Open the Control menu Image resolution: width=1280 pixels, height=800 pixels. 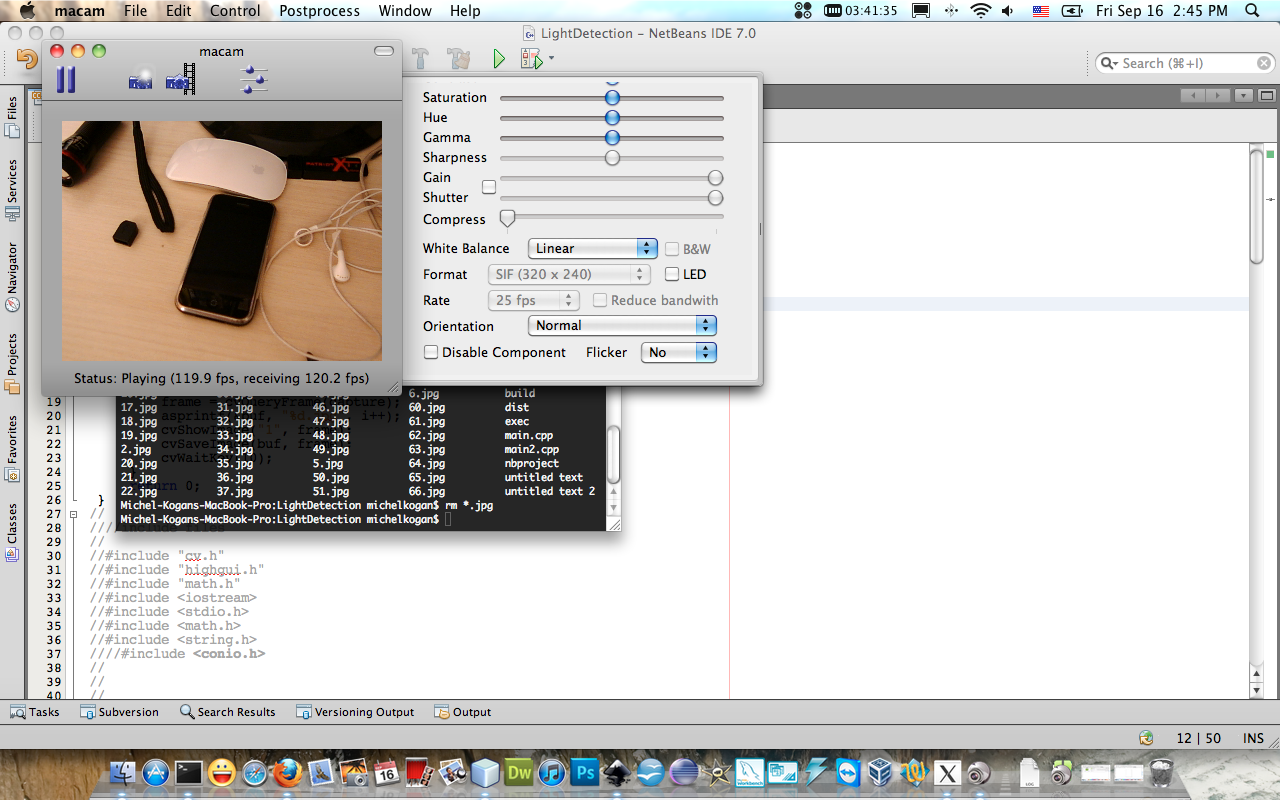tap(235, 11)
